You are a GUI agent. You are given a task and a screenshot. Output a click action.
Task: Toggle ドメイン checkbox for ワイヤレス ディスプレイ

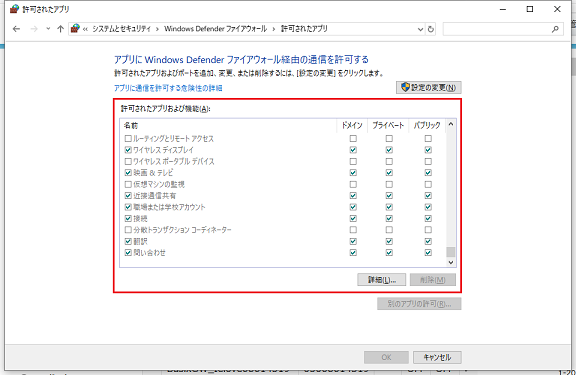coord(353,150)
